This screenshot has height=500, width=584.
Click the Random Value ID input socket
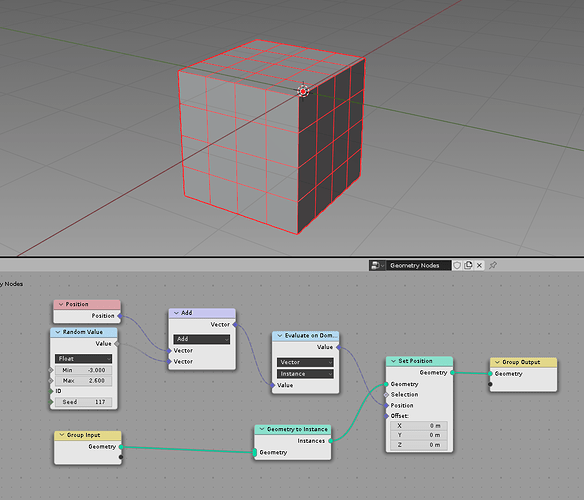(x=51, y=391)
